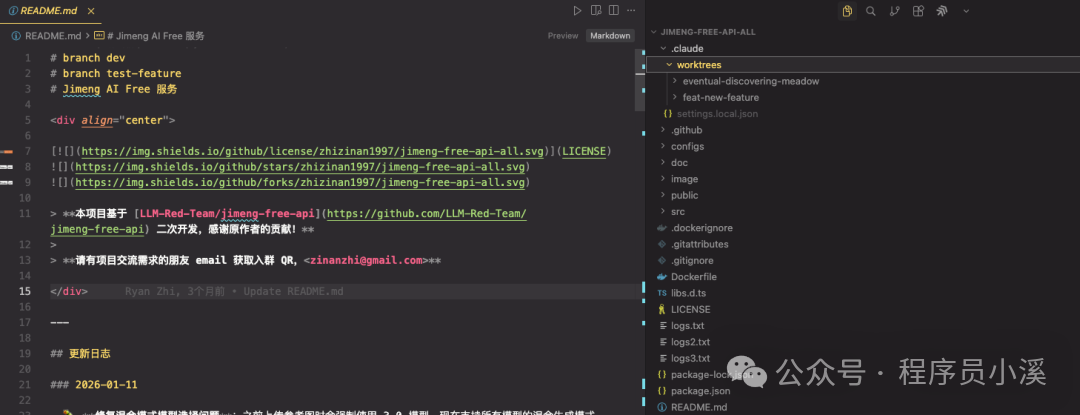The width and height of the screenshot is (1080, 415).
Task: Click the whale icon beside .dockerignore
Action: point(663,228)
